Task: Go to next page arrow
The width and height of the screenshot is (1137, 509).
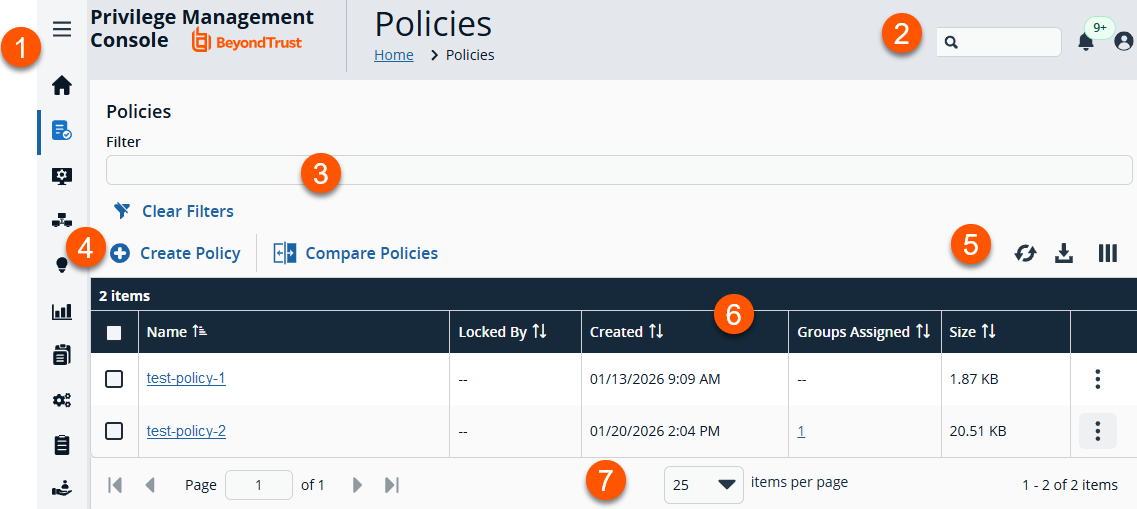Action: [x=357, y=485]
